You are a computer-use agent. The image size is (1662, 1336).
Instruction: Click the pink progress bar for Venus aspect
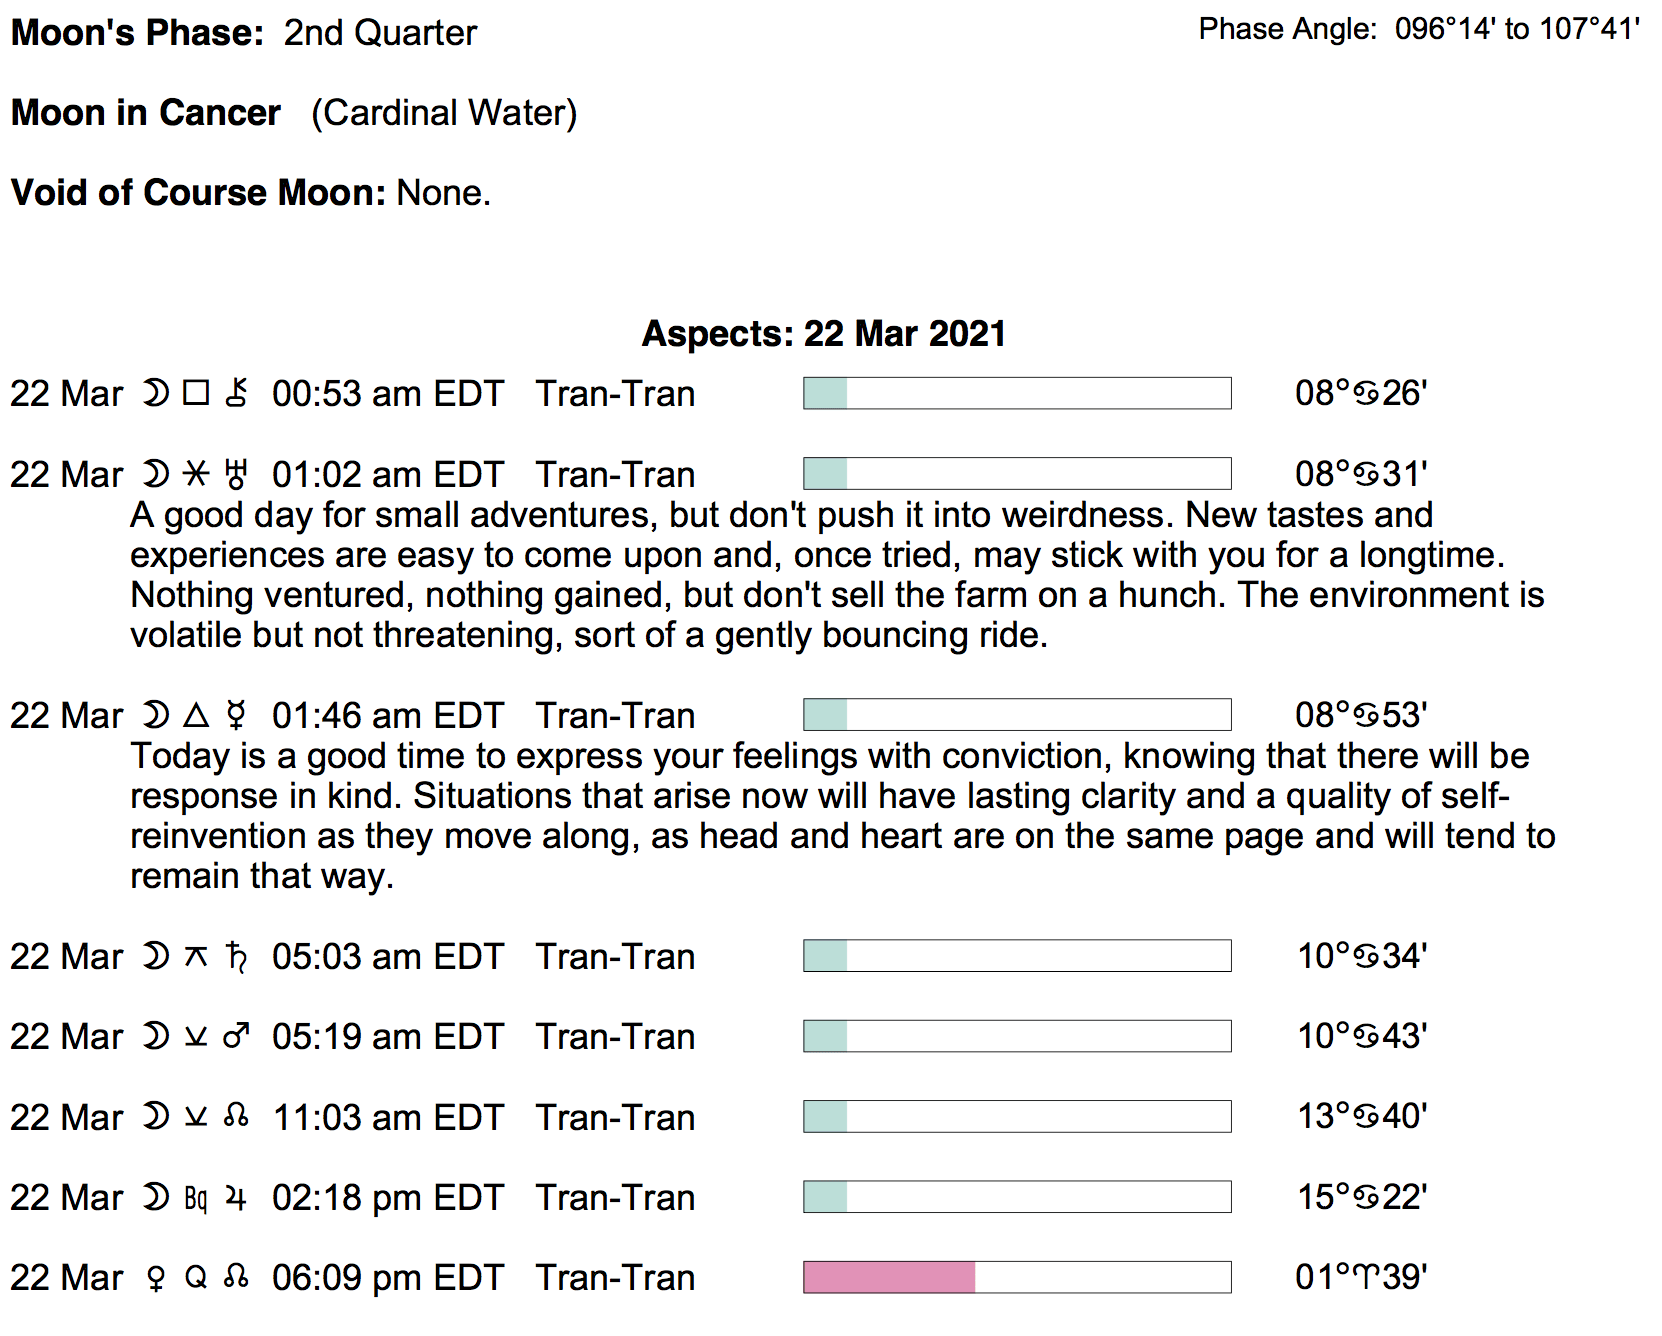(889, 1277)
